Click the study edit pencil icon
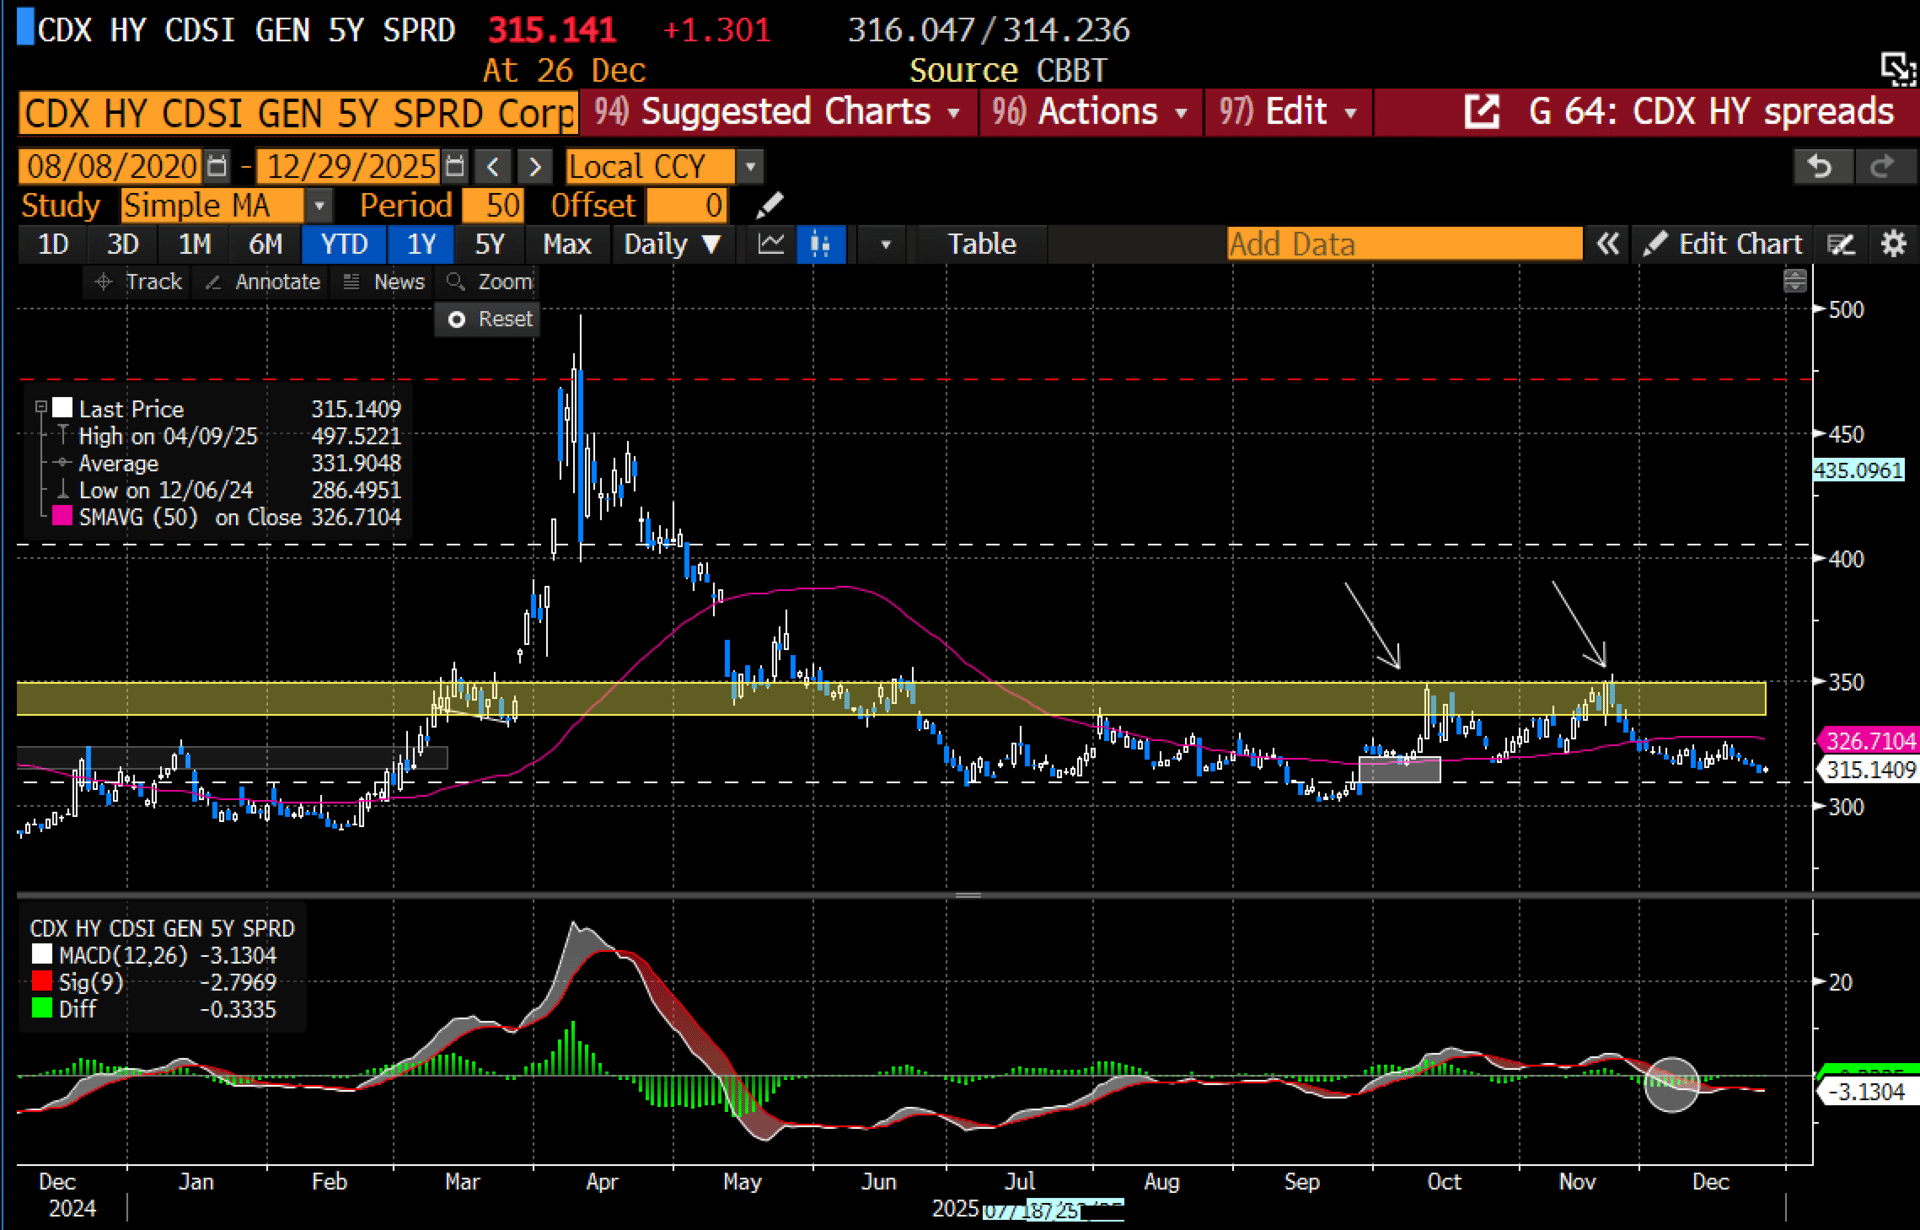Image resolution: width=1920 pixels, height=1230 pixels. tap(769, 206)
